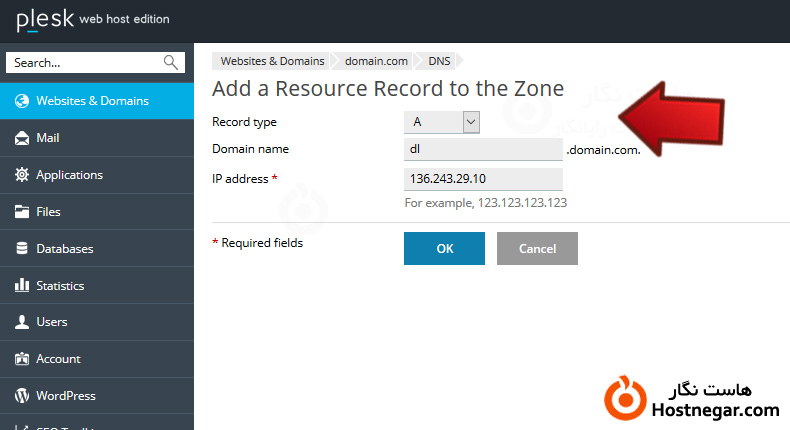Click the Mail envelope icon
790x430 pixels.
click(x=21, y=138)
